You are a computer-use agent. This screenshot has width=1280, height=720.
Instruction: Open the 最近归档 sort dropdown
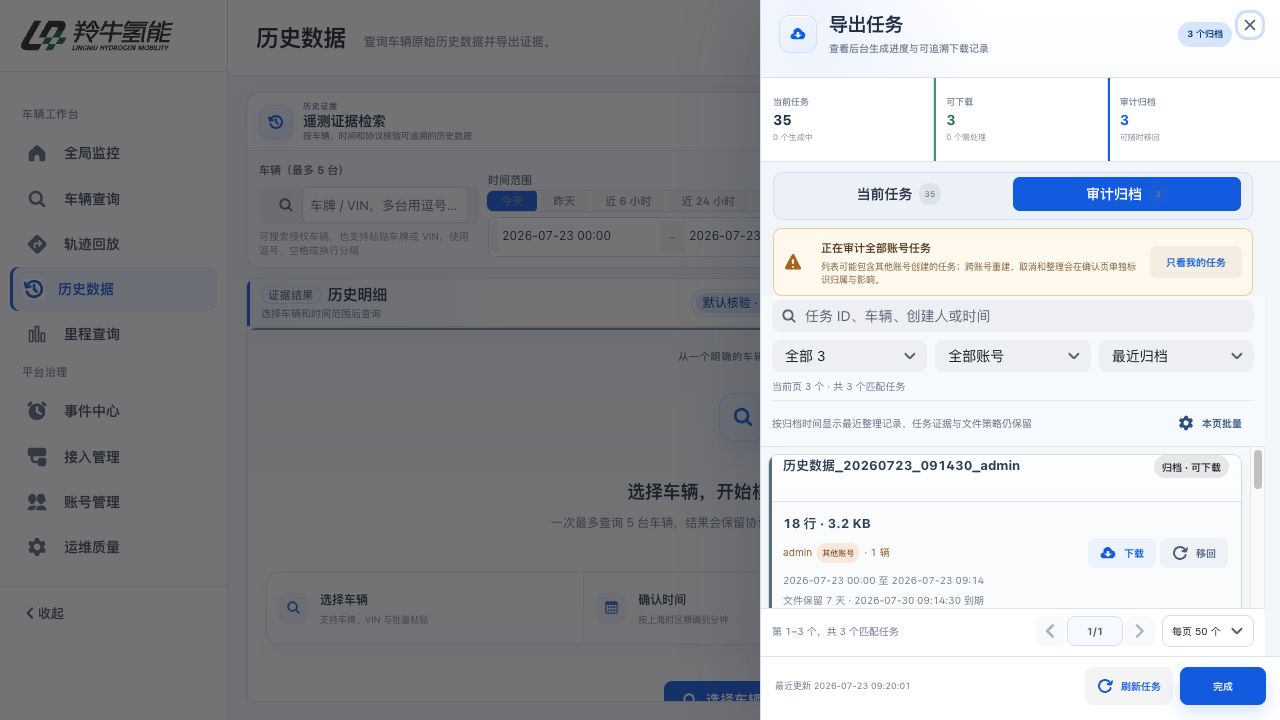1176,356
